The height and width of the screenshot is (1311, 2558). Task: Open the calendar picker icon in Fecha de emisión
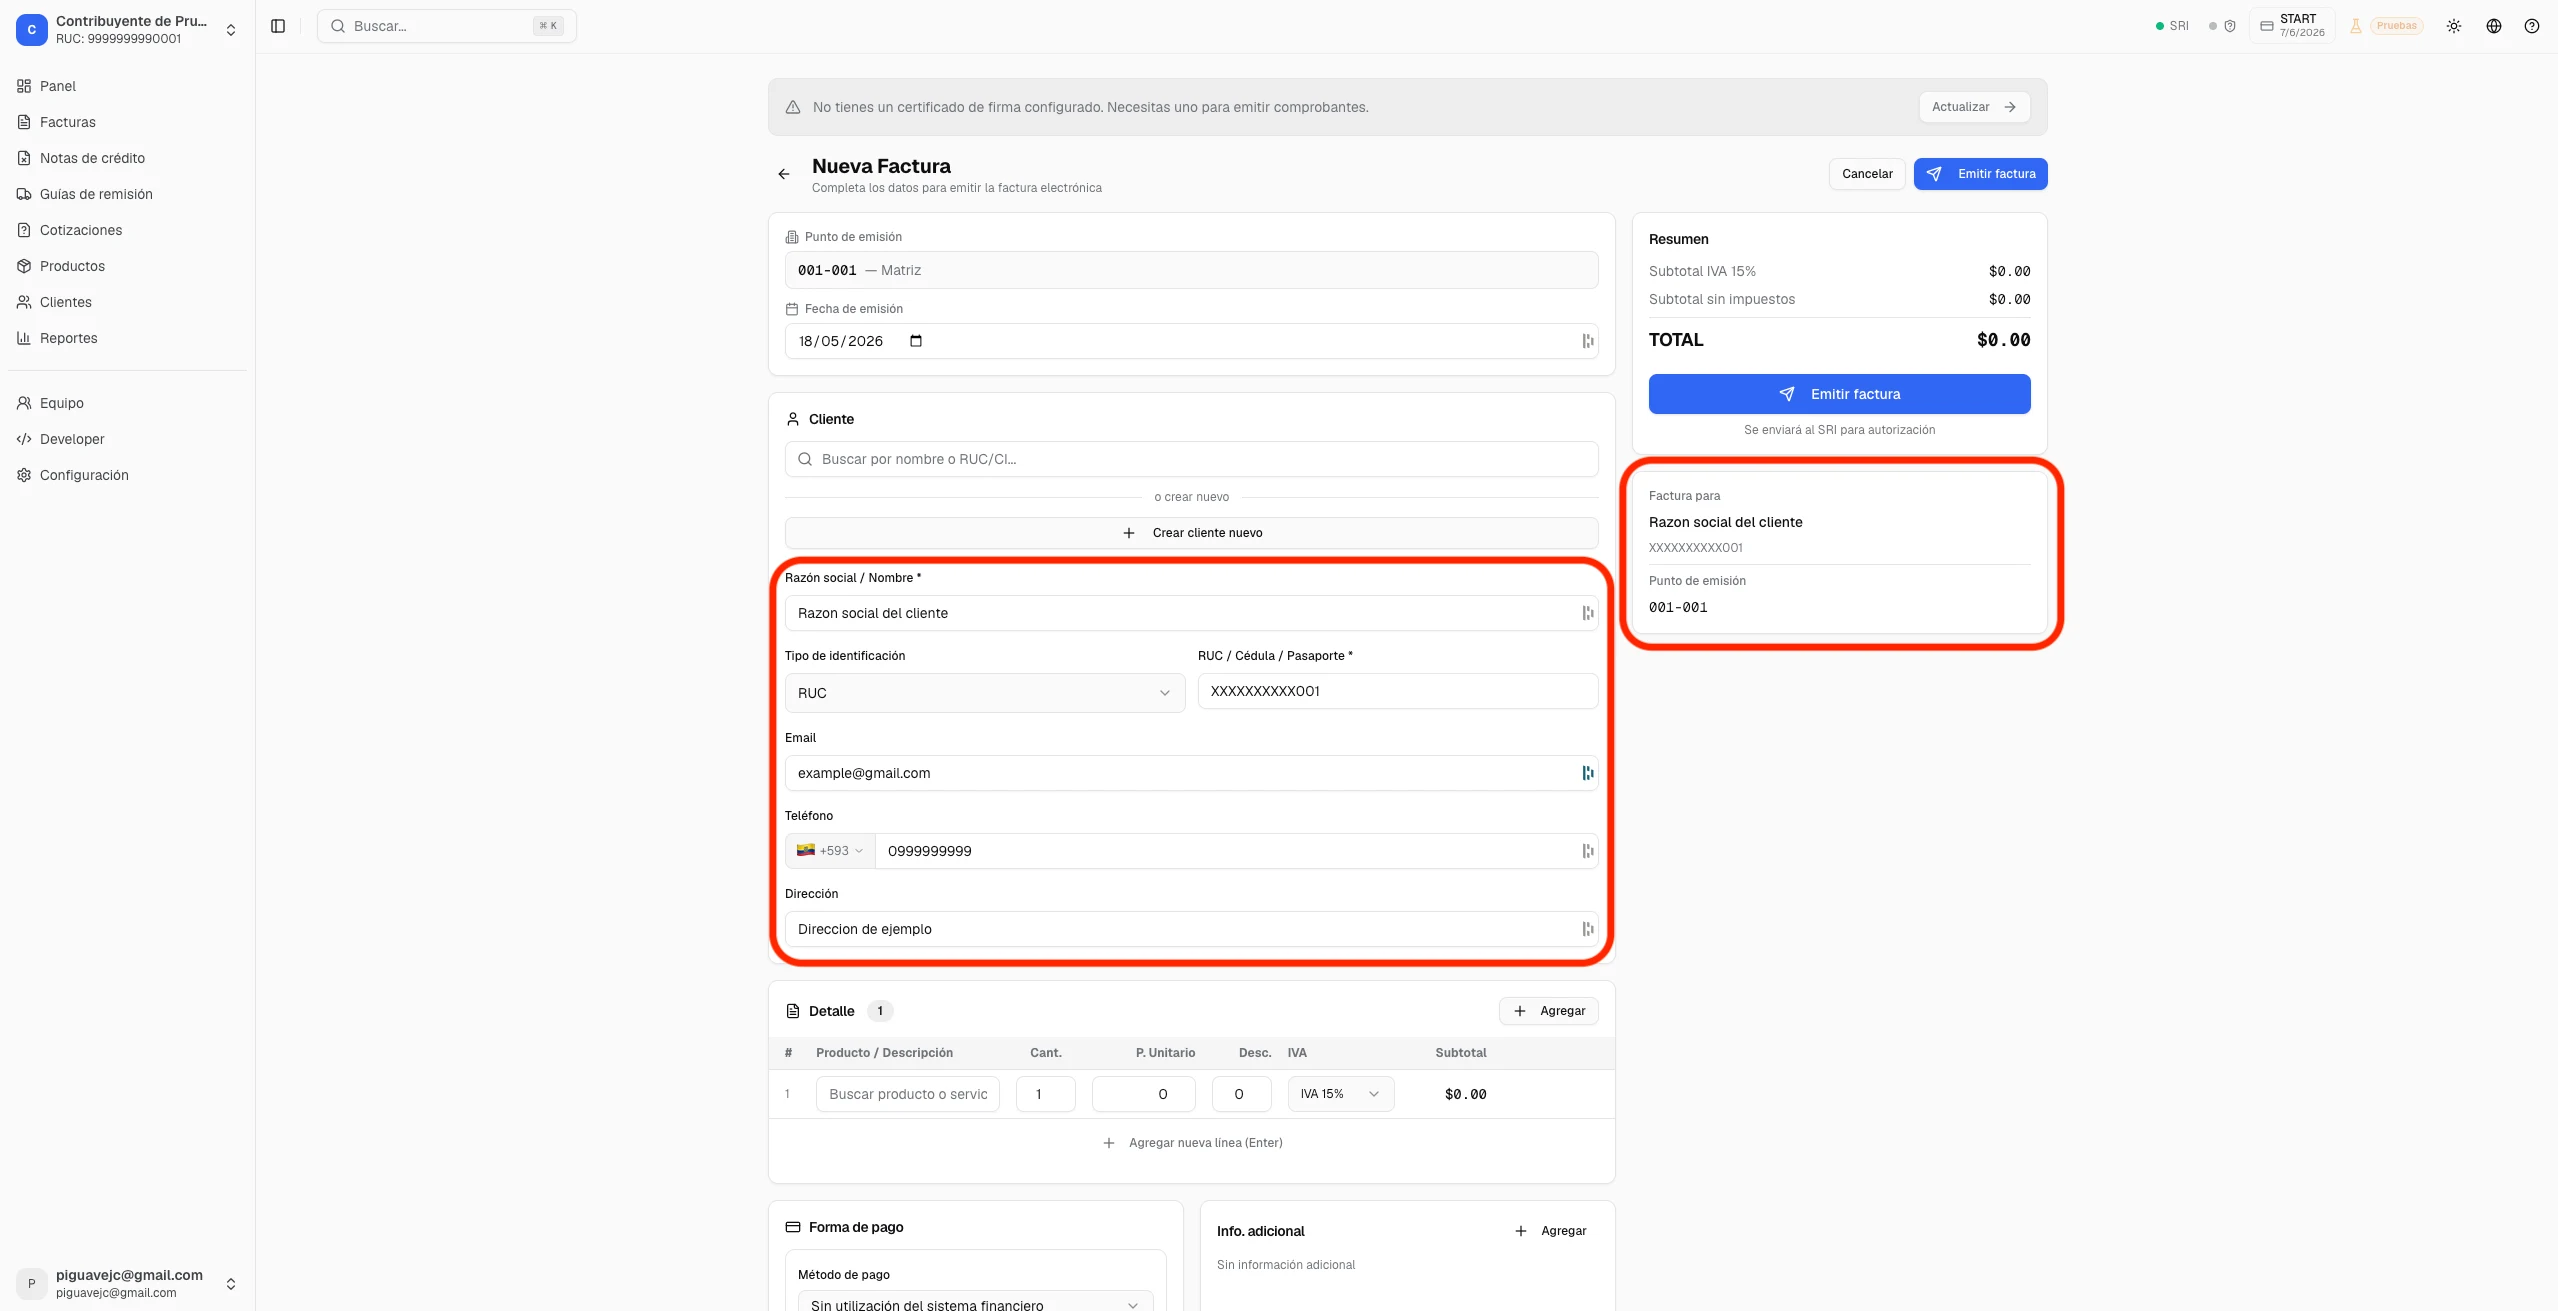[x=915, y=341]
